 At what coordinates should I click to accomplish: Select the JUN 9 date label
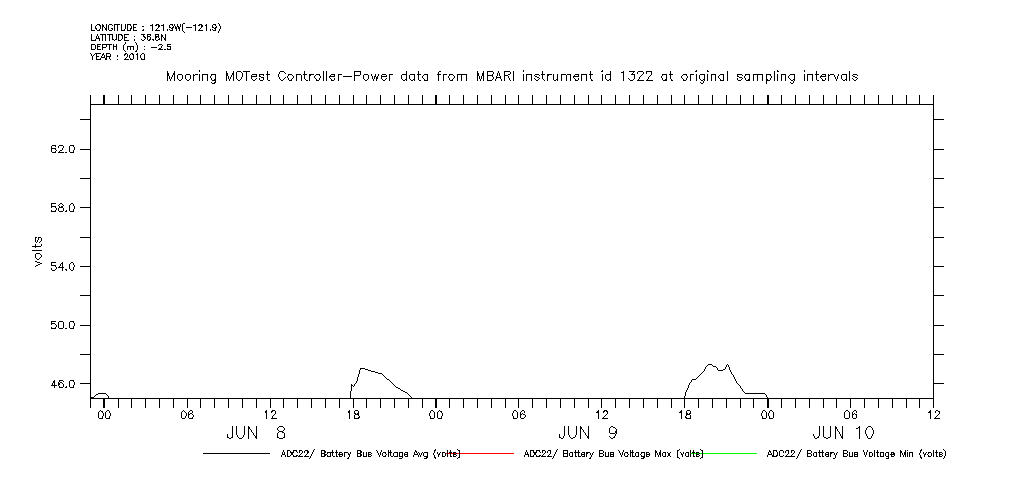click(586, 433)
